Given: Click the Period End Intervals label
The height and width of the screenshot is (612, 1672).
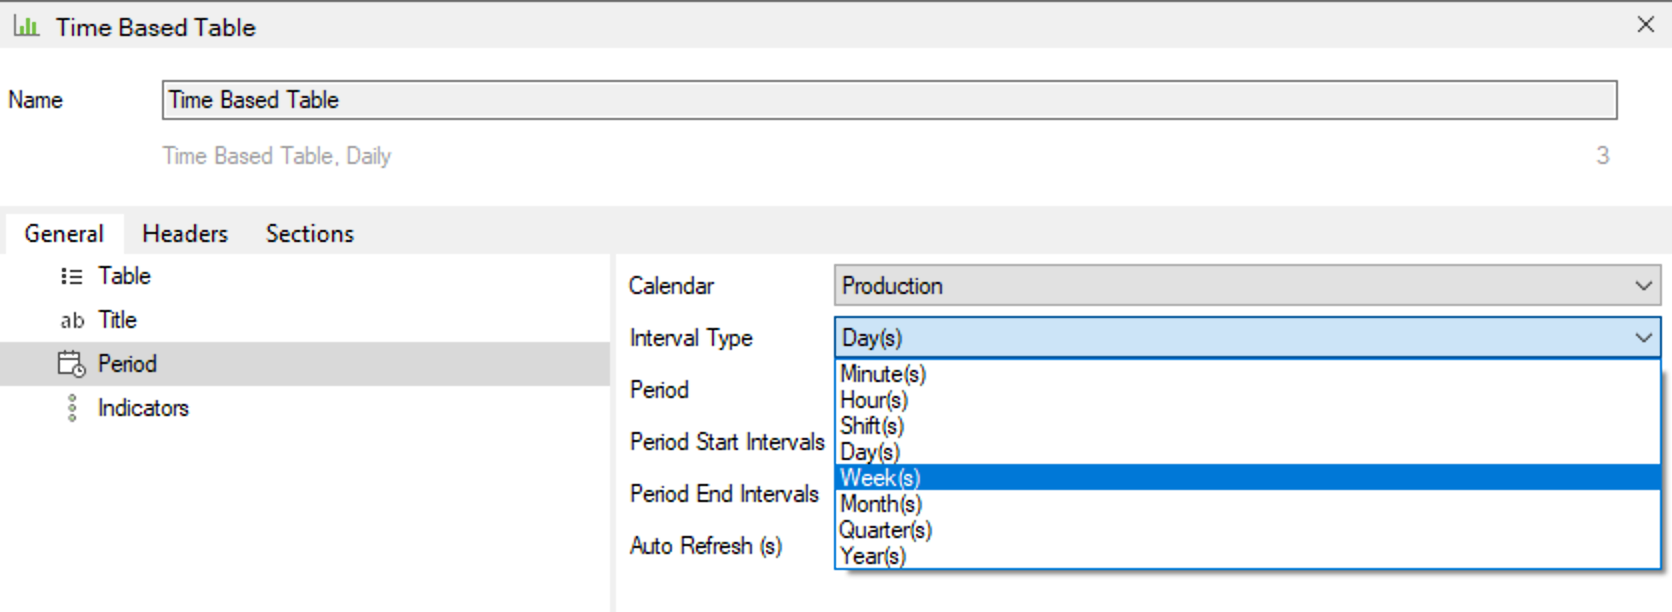Looking at the screenshot, I should click(x=724, y=494).
